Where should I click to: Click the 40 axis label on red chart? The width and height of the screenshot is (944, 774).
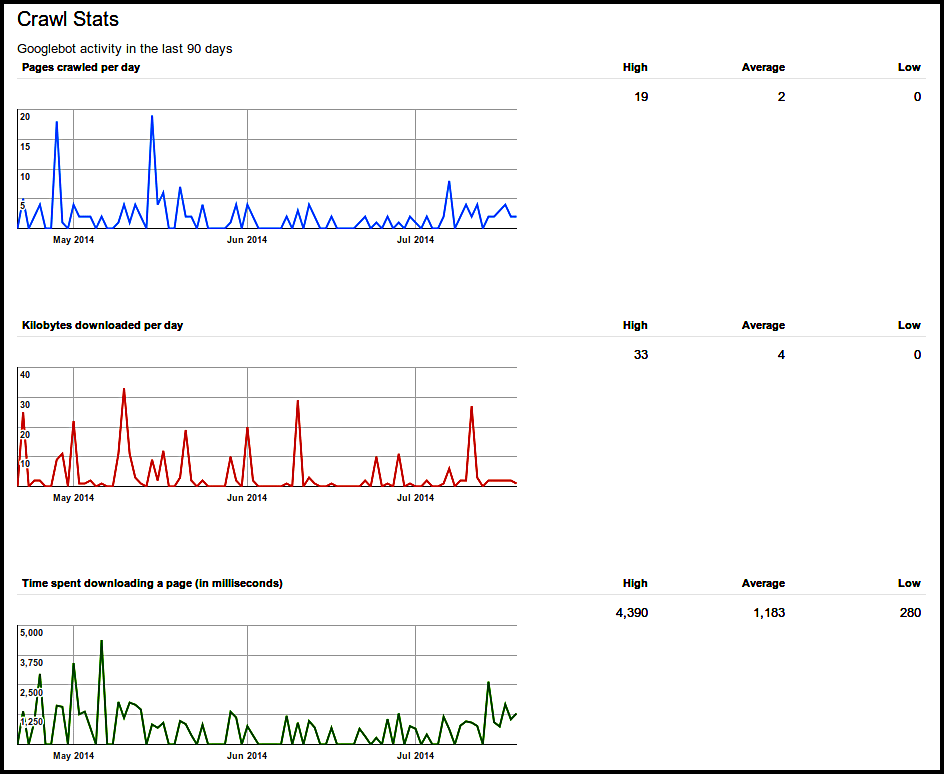pyautogui.click(x=25, y=375)
